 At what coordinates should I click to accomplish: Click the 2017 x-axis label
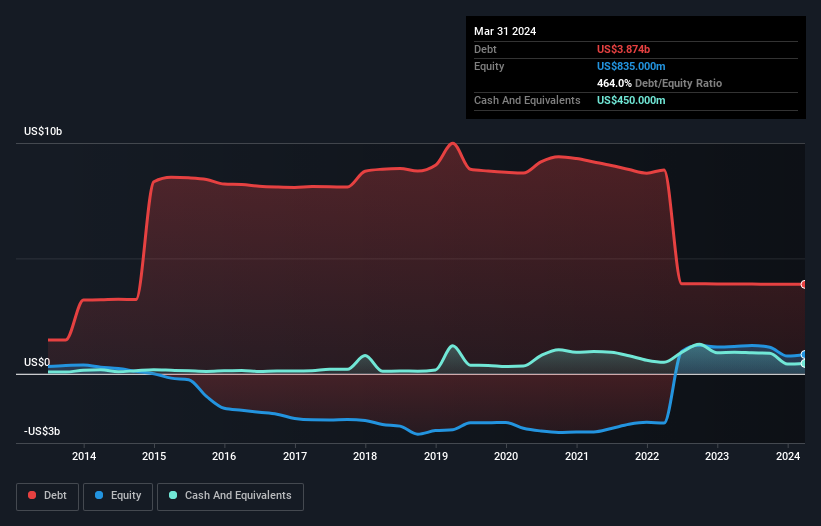click(x=295, y=456)
